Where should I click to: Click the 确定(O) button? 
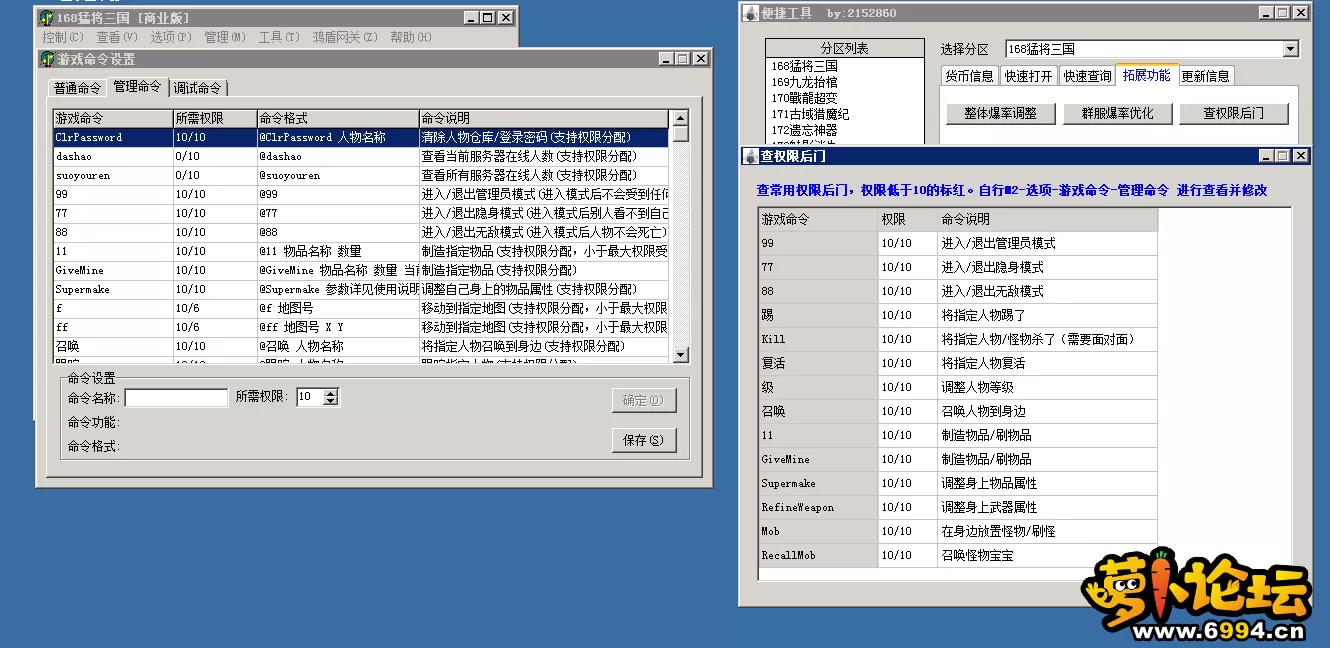pos(644,400)
